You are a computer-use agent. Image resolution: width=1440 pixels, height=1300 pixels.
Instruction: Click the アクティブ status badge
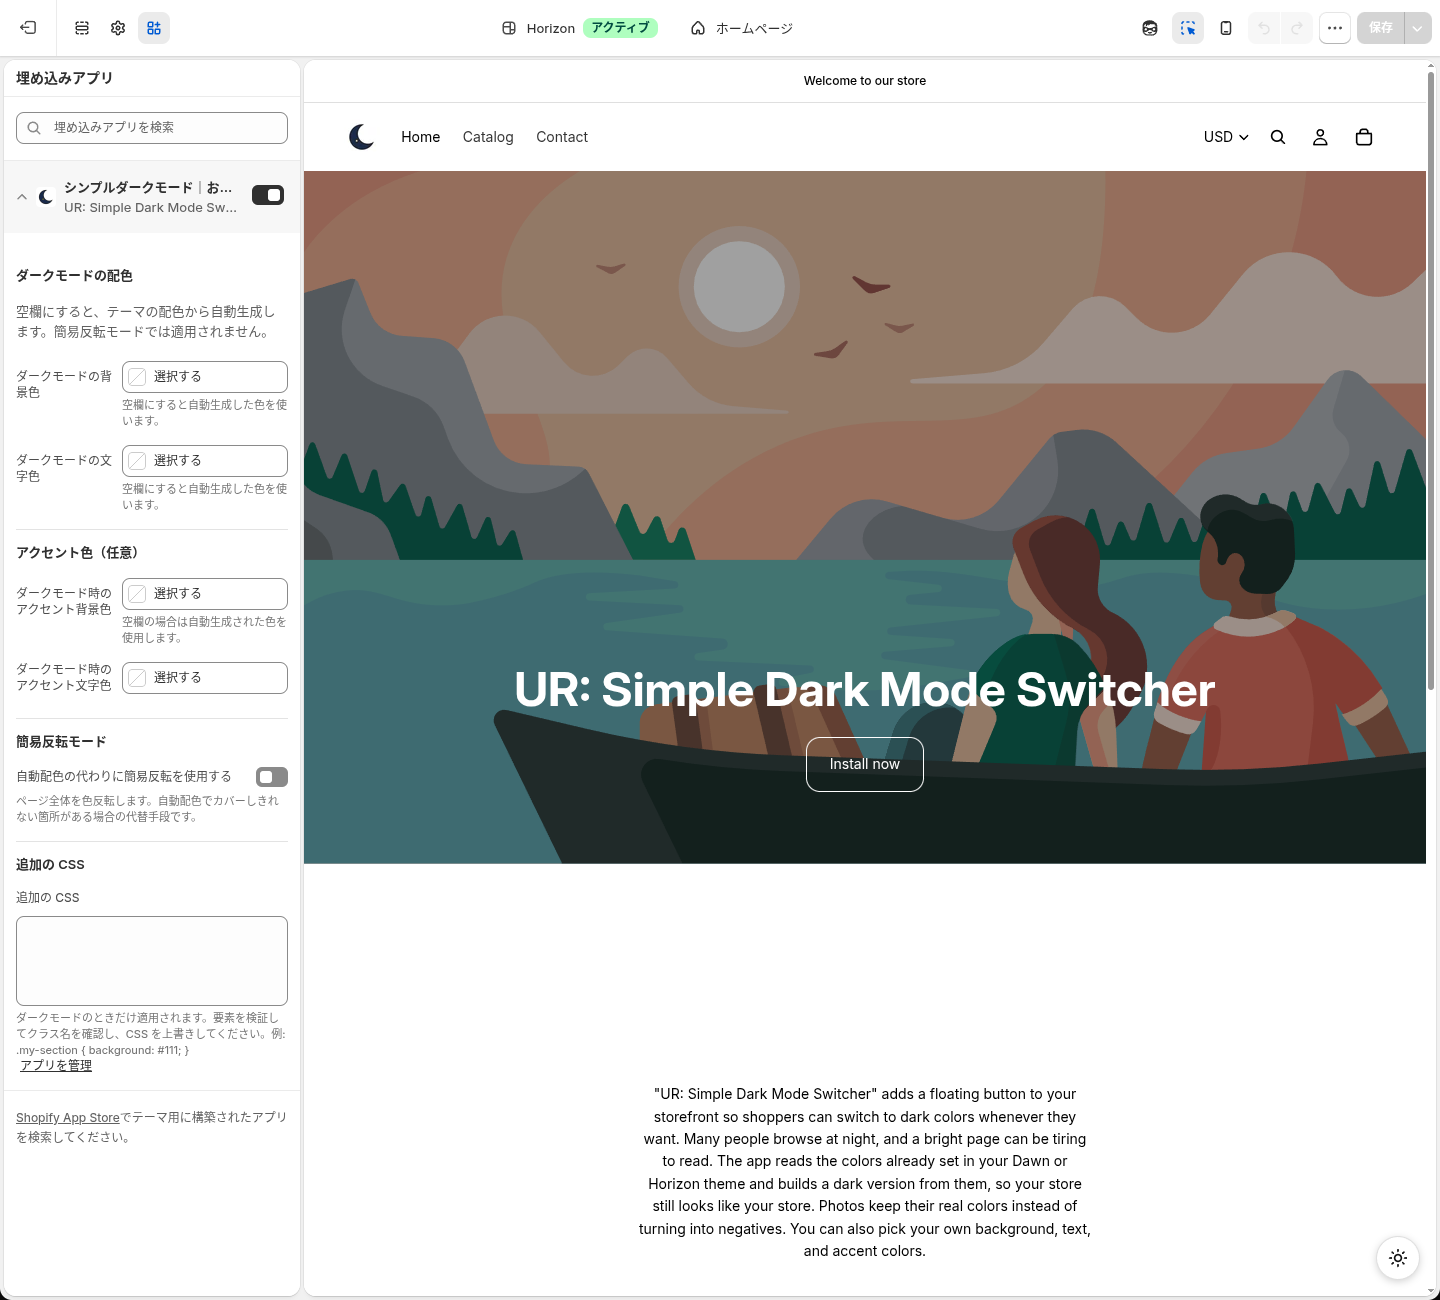(x=620, y=28)
